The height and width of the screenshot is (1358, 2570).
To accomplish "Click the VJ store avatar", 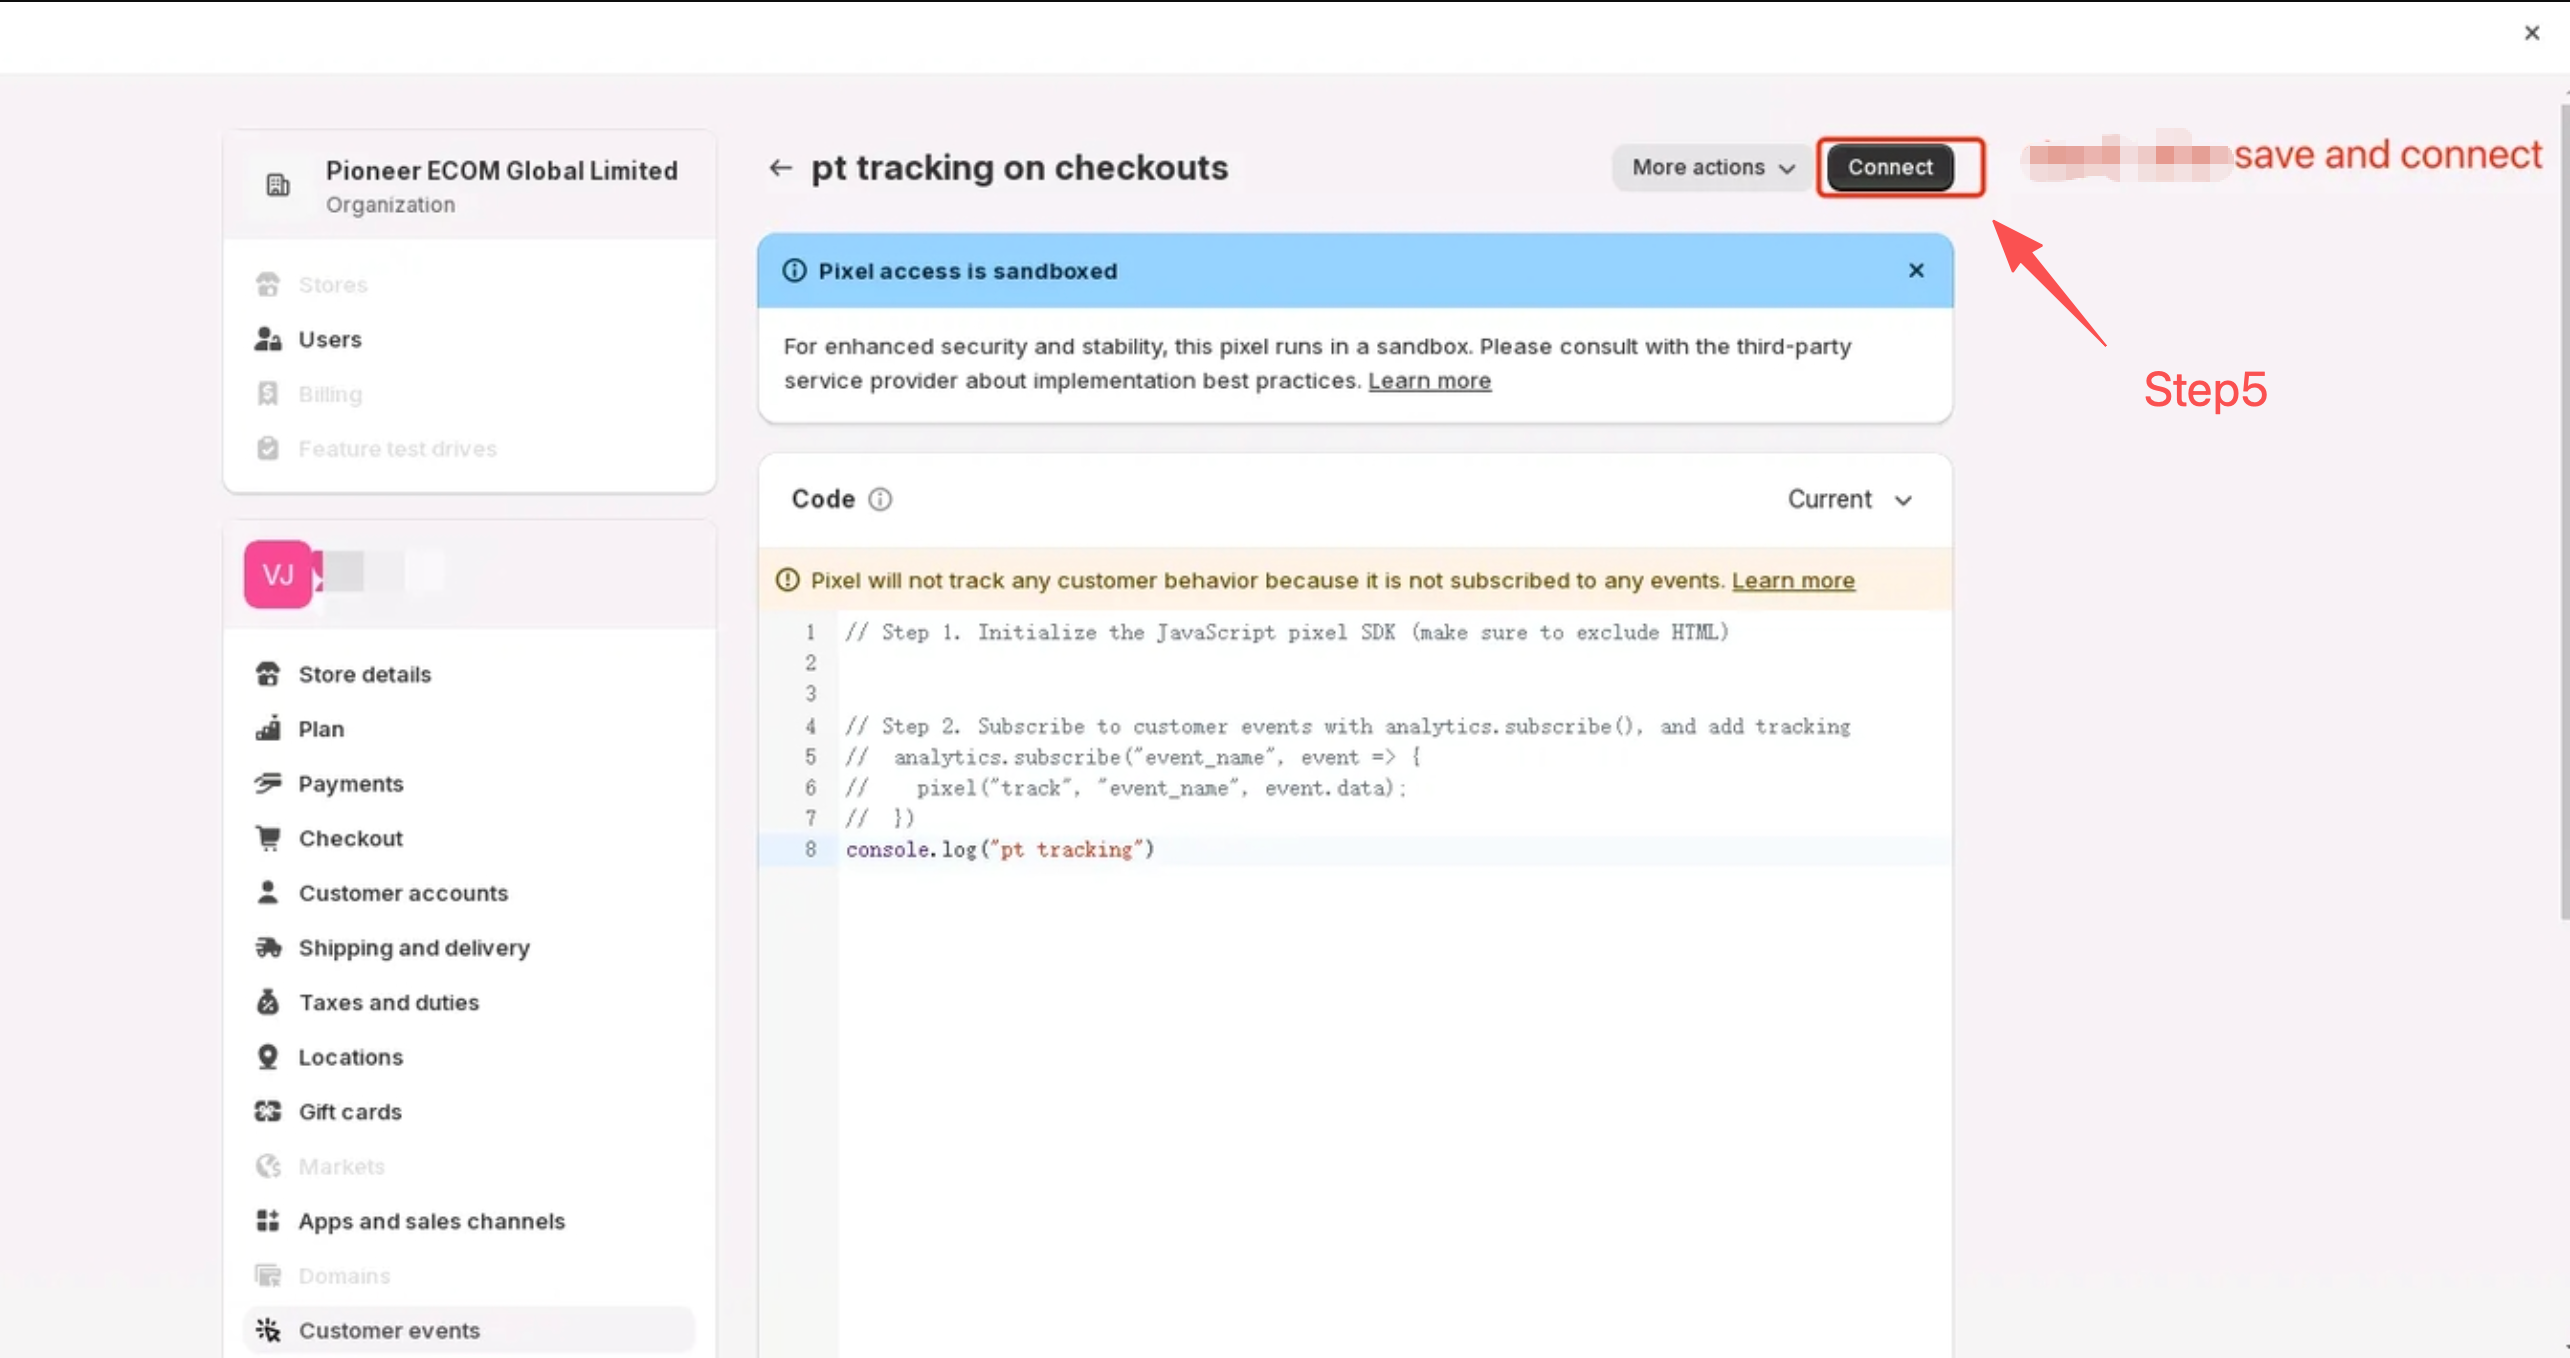I will pos(278,574).
